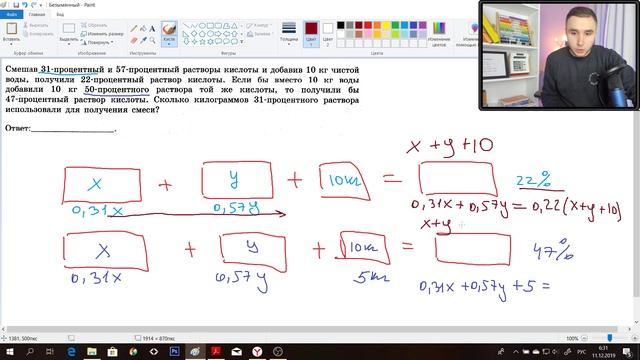Select the straight line shape
Screen dimensions: 640x360
(186, 26)
